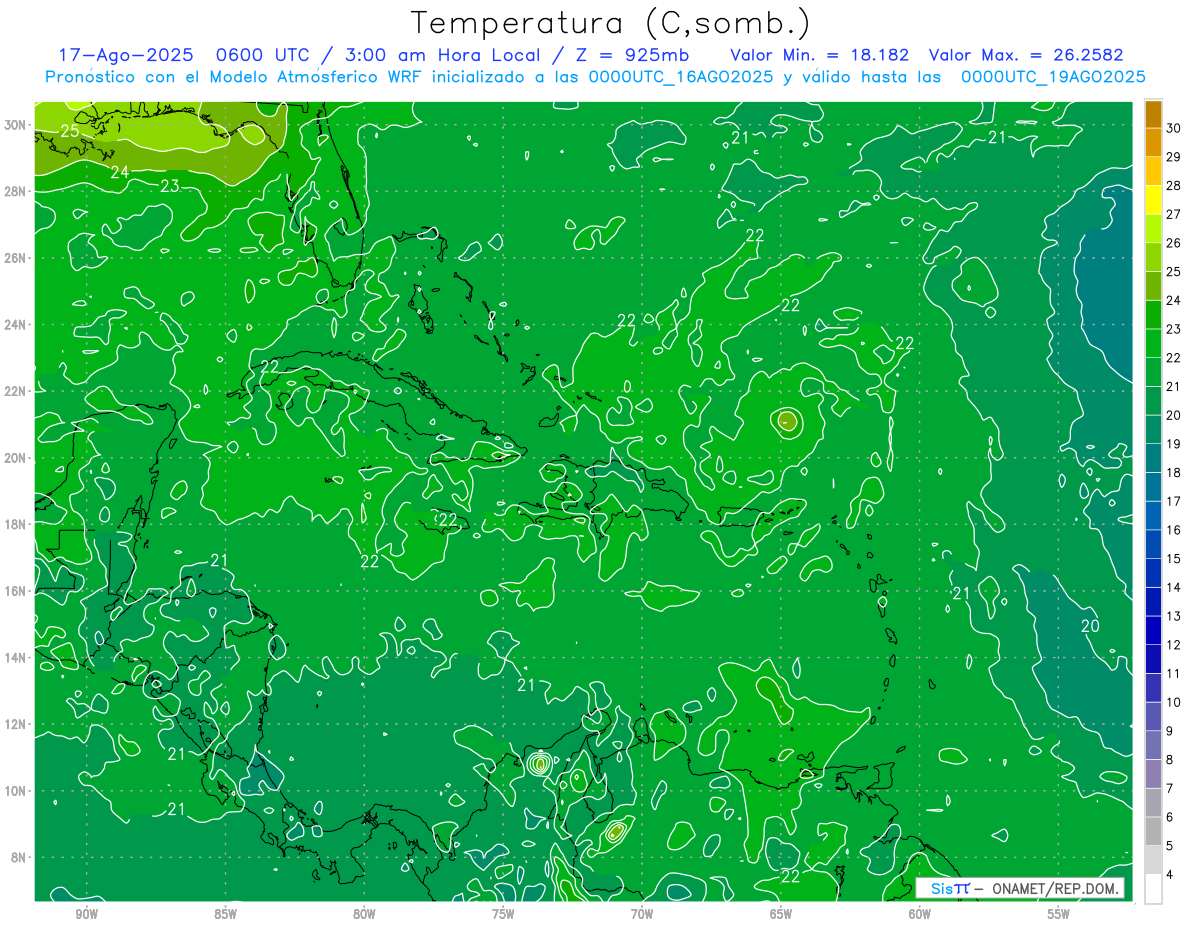Screen dimensions: 1200x927
Task: Click the "Temperatura (C,somb.)" map title
Action: (610, 23)
